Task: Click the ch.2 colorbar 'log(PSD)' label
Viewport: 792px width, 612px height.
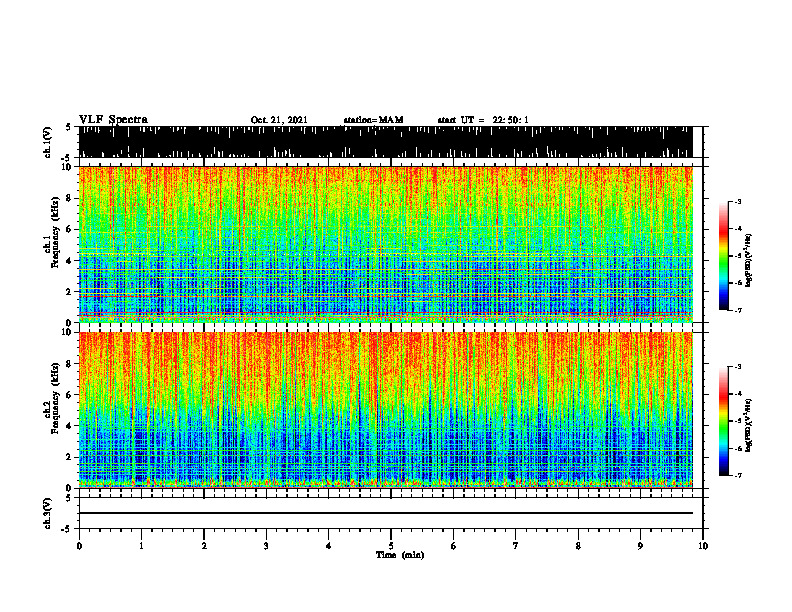Action: tap(749, 425)
